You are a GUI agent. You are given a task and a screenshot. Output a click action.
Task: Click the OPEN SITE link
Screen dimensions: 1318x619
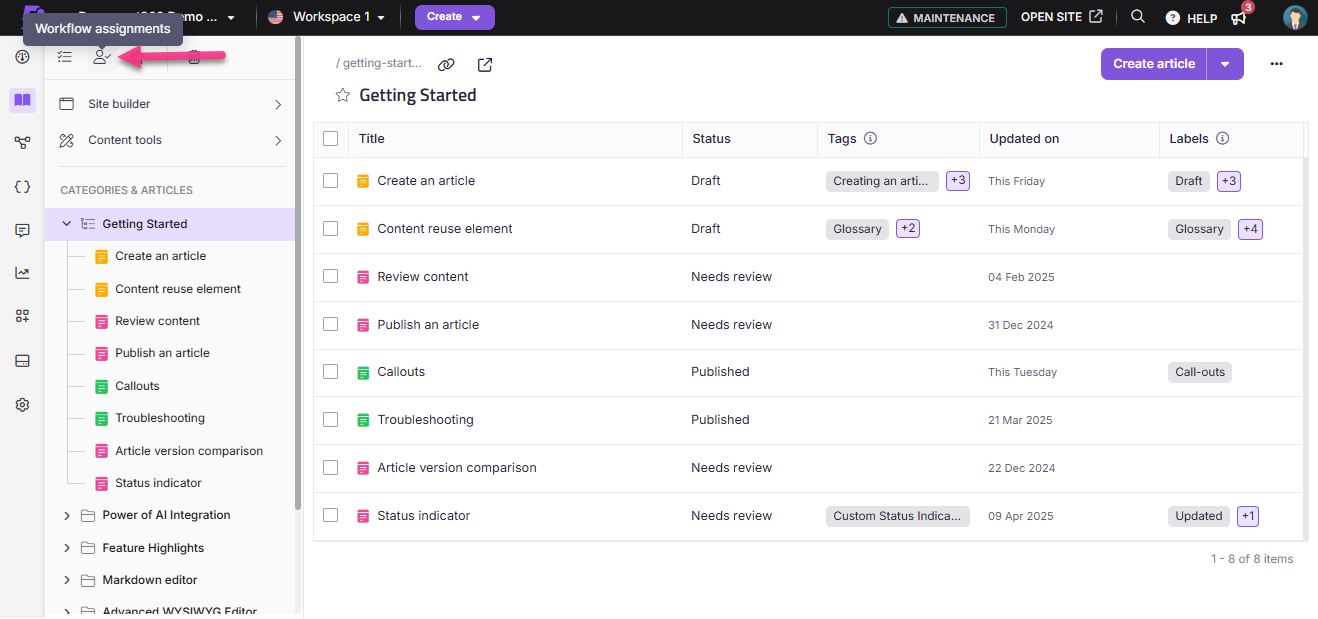1062,17
